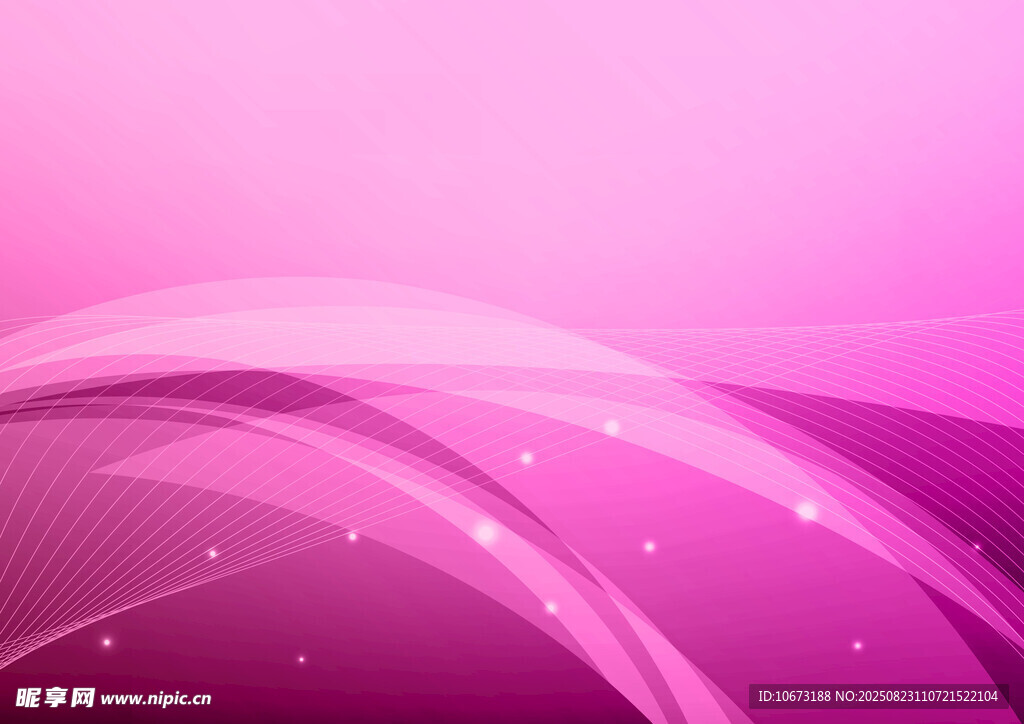Screen dimensions: 1024x724
Task: Open the www.nipic.cn watermark link
Action: [x=156, y=699]
